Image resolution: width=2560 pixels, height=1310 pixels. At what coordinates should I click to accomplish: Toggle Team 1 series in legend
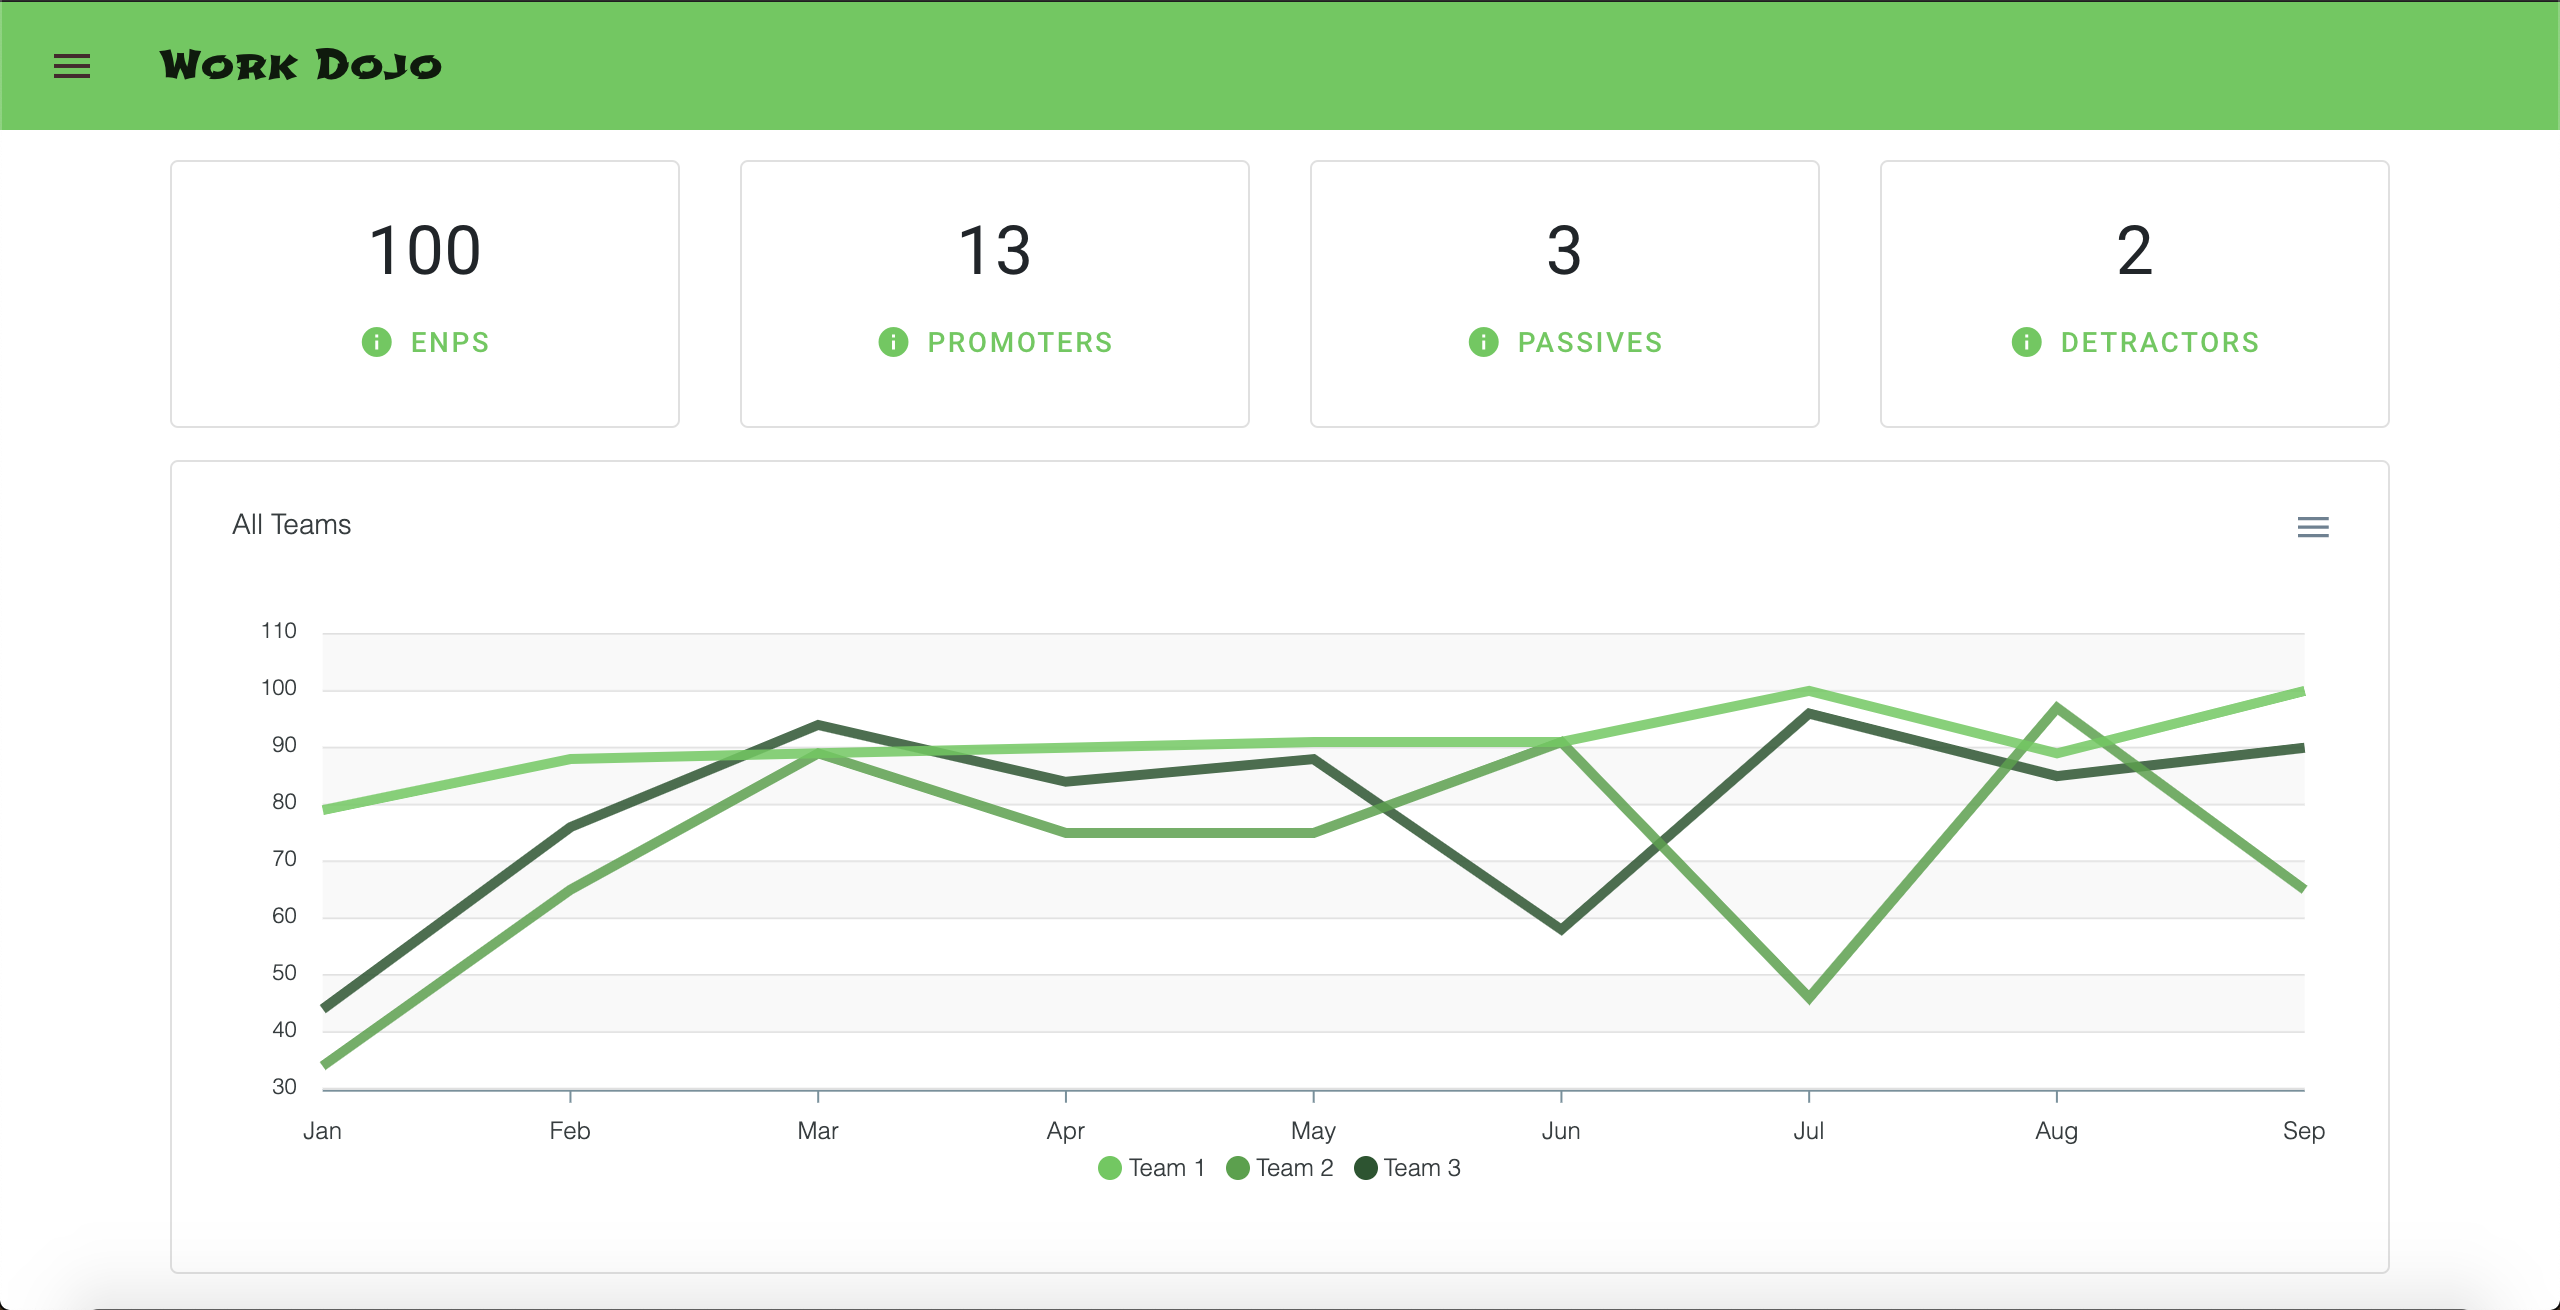coord(1166,1168)
